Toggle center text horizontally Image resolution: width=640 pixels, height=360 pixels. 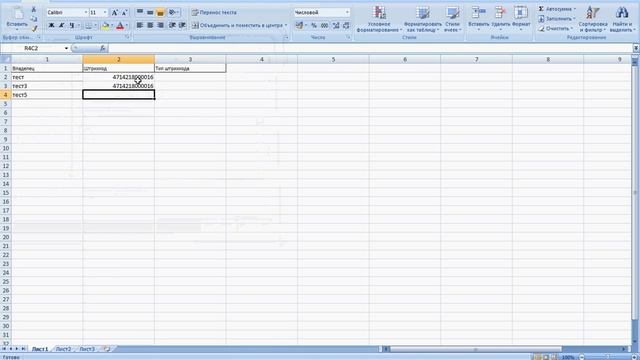150,25
